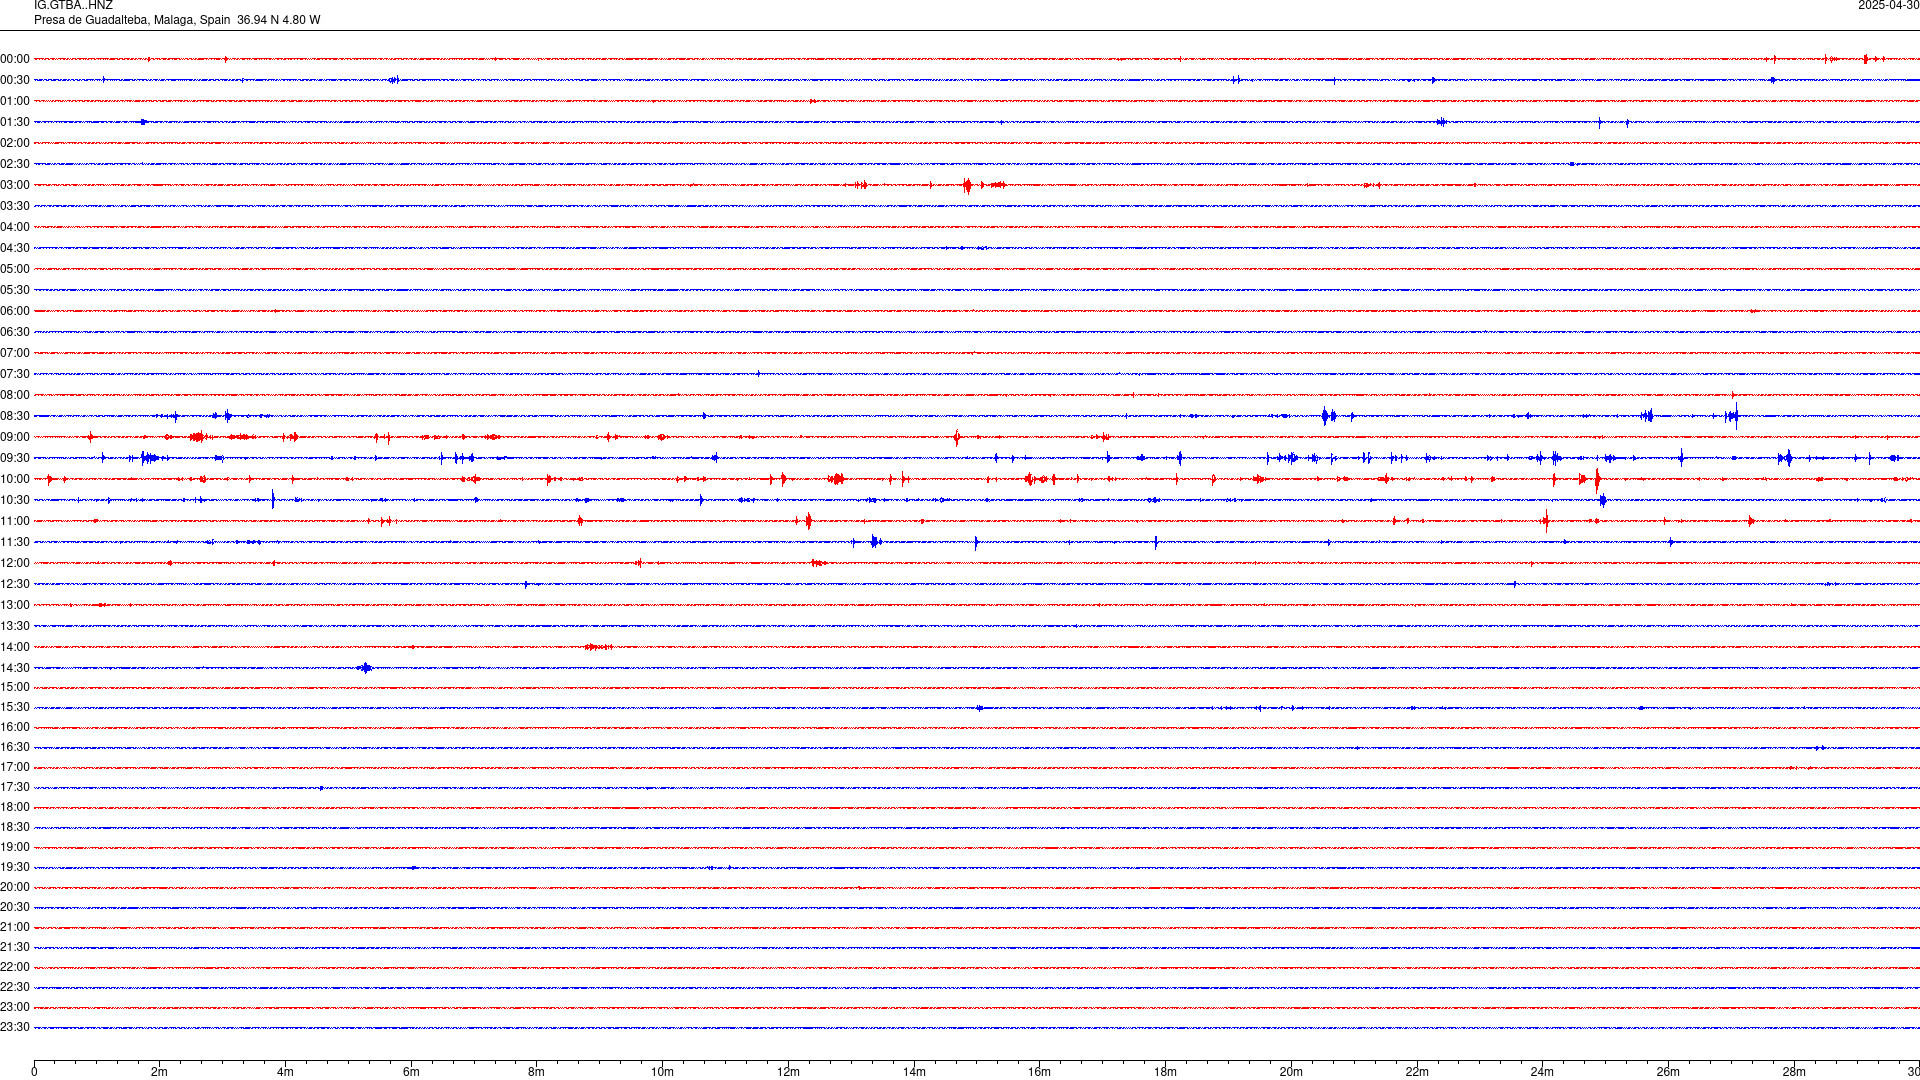Screen dimensions: 1920x1080
Task: Click the location text Presa de Guadalteba, Malaga, Spain
Action: pos(132,20)
